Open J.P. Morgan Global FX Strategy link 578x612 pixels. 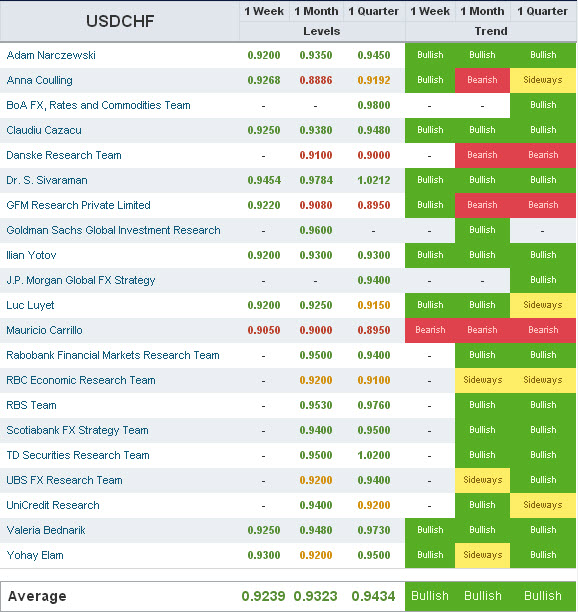pos(81,280)
